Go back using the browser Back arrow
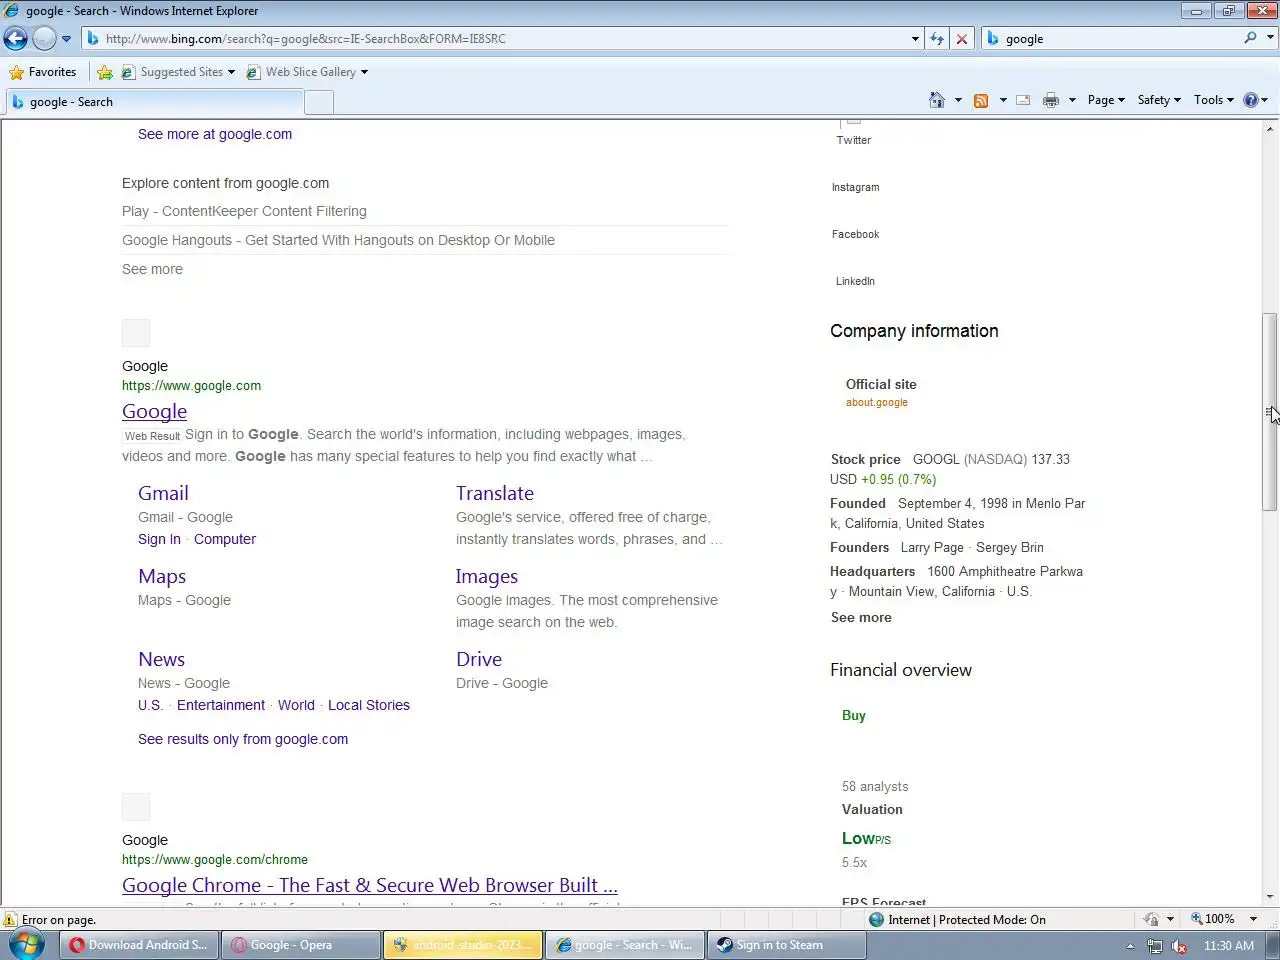Screen dimensions: 1280x960 (x=15, y=38)
